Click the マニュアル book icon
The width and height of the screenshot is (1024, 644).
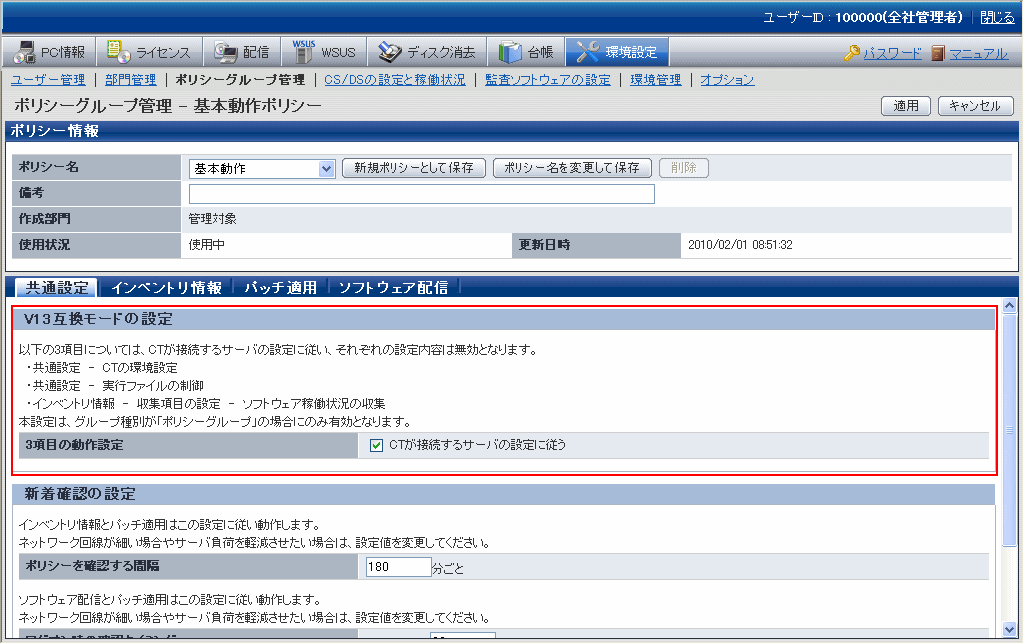[938, 53]
